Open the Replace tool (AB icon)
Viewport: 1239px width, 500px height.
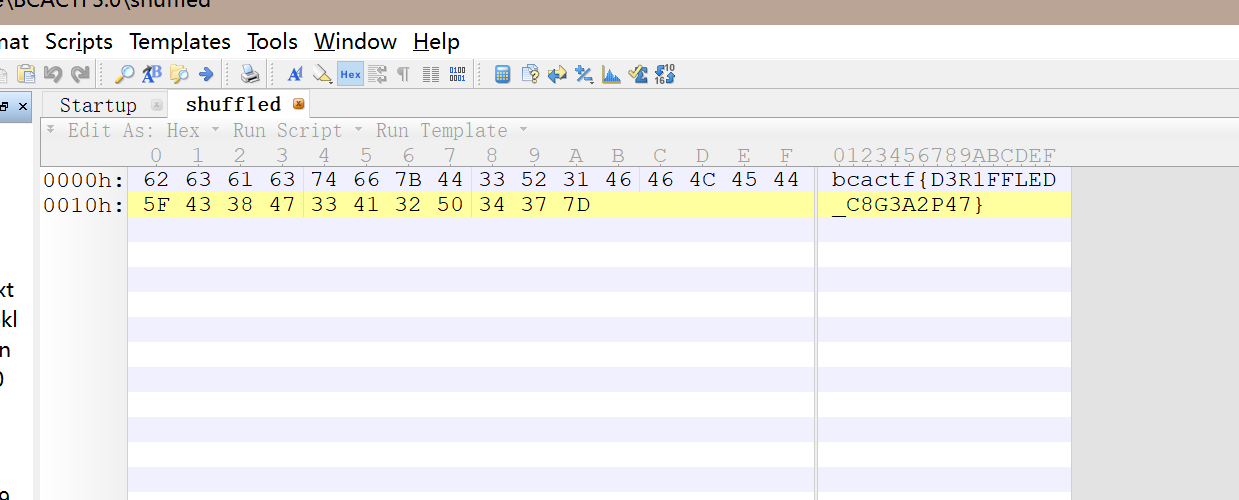[x=152, y=74]
